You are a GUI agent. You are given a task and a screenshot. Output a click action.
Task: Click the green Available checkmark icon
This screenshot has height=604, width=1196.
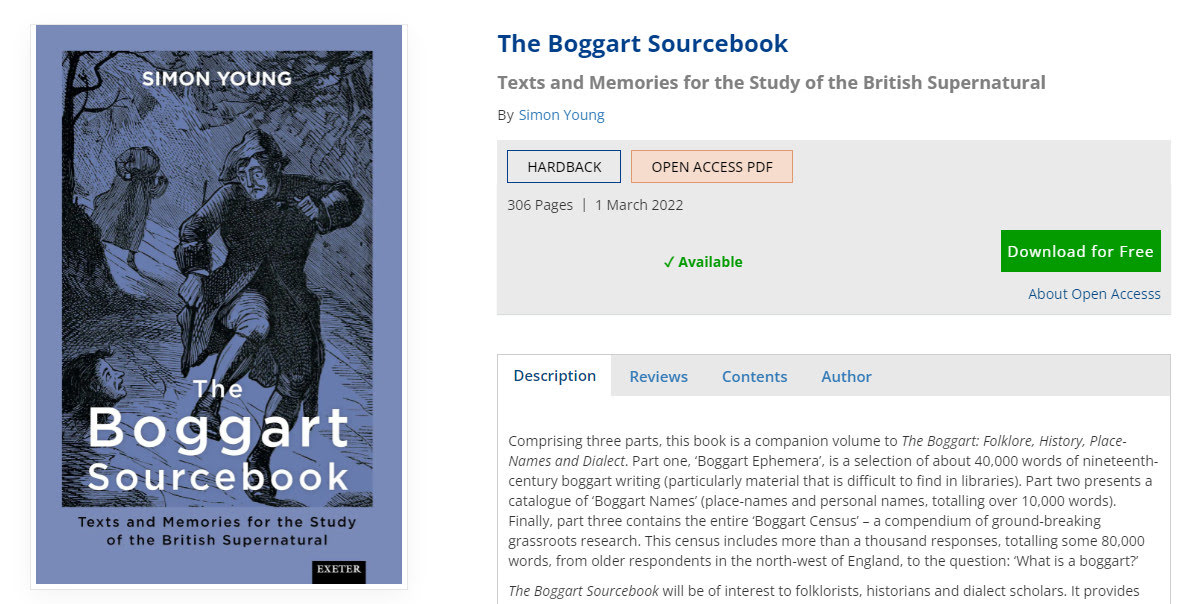(x=669, y=262)
